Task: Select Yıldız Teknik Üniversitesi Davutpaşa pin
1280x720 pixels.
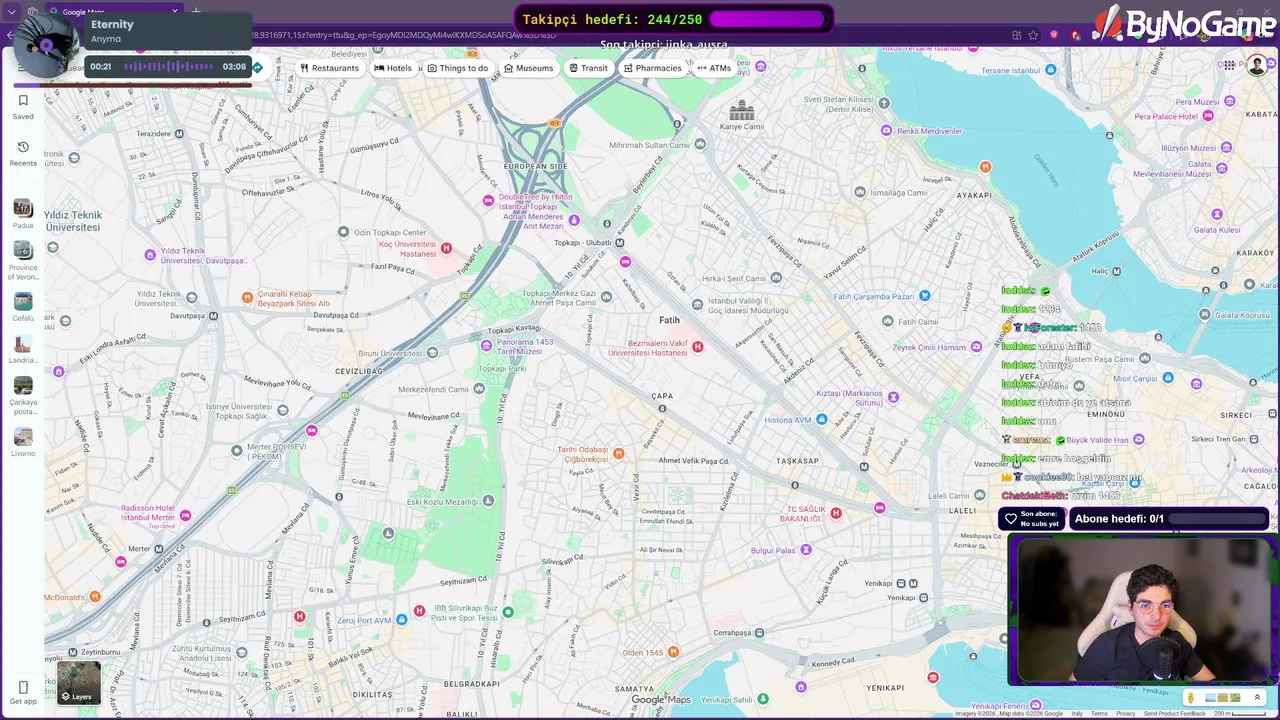Action: [x=150, y=255]
